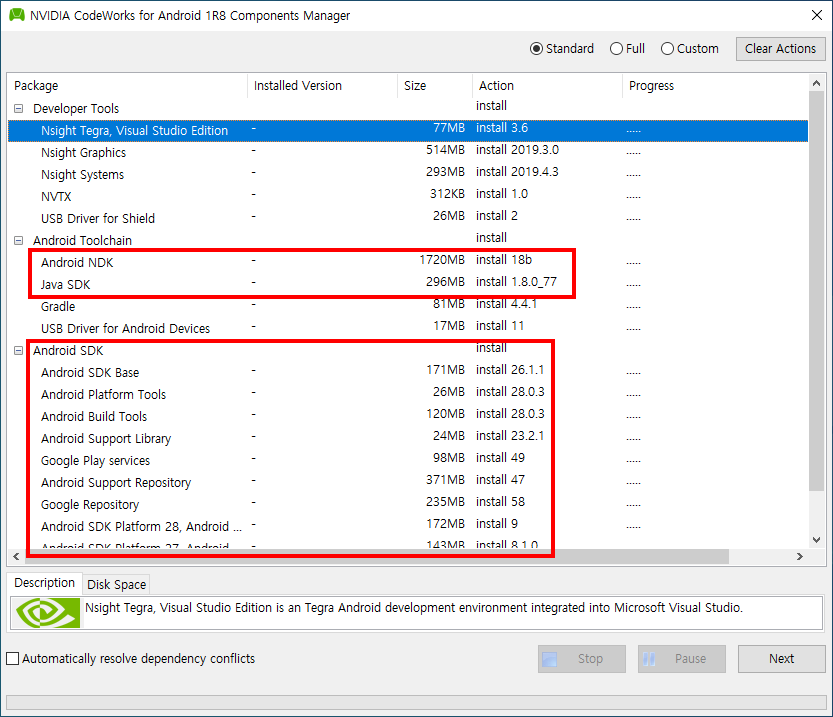The height and width of the screenshot is (717, 833).
Task: Switch to the Disk Space tab
Action: pyautogui.click(x=116, y=584)
